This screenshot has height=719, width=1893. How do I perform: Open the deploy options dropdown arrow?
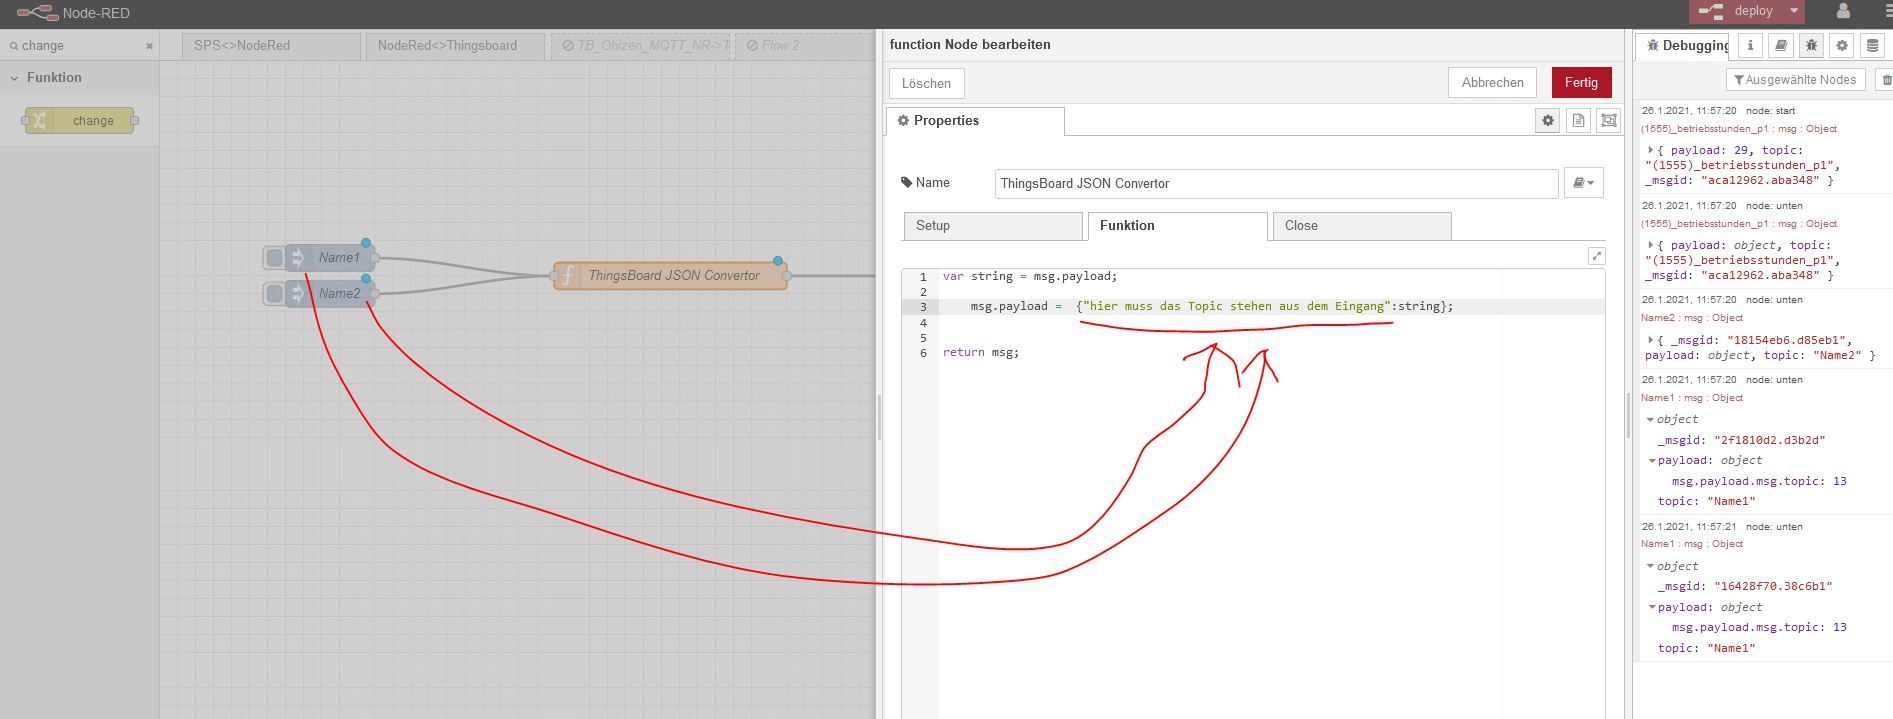tap(1794, 11)
